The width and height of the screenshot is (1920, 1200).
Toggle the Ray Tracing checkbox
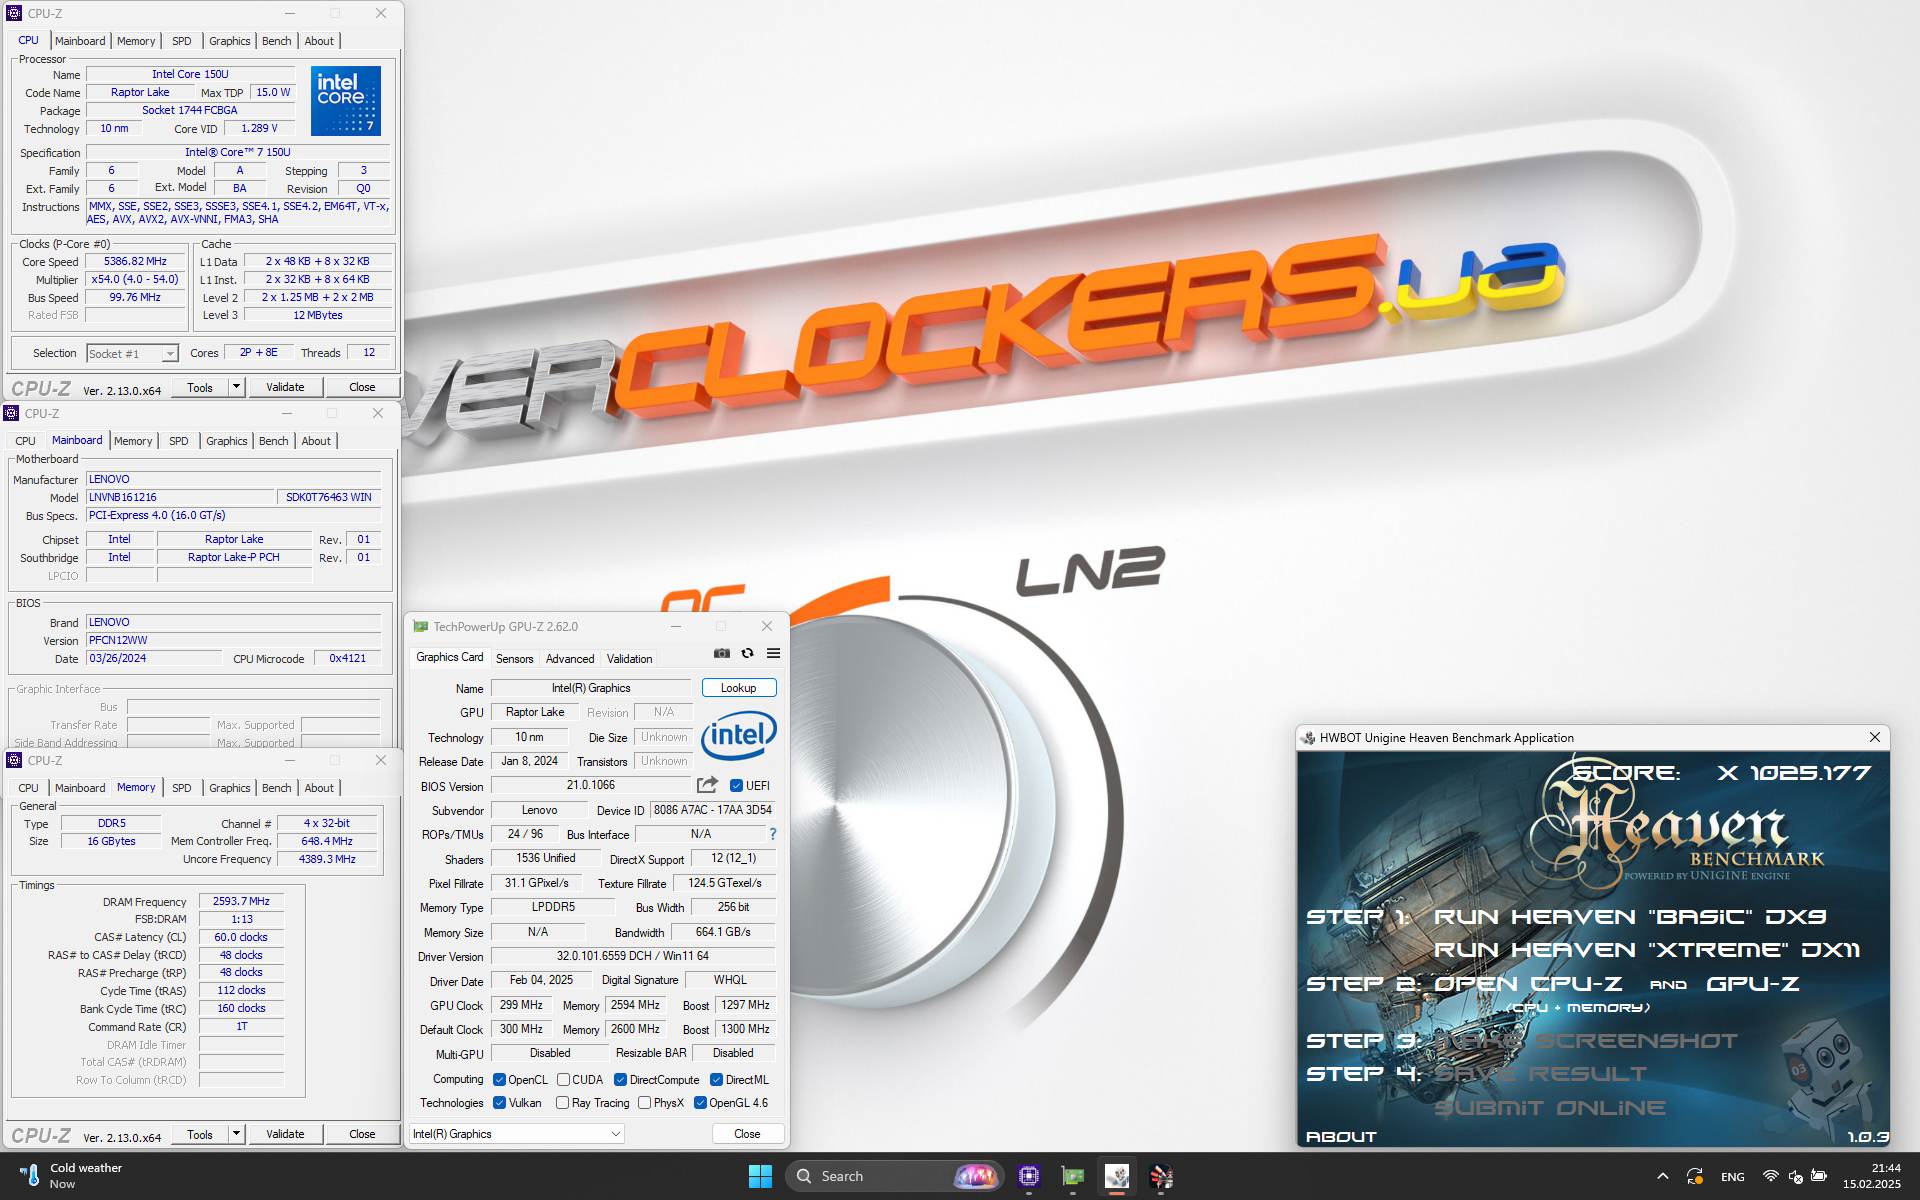(562, 1102)
